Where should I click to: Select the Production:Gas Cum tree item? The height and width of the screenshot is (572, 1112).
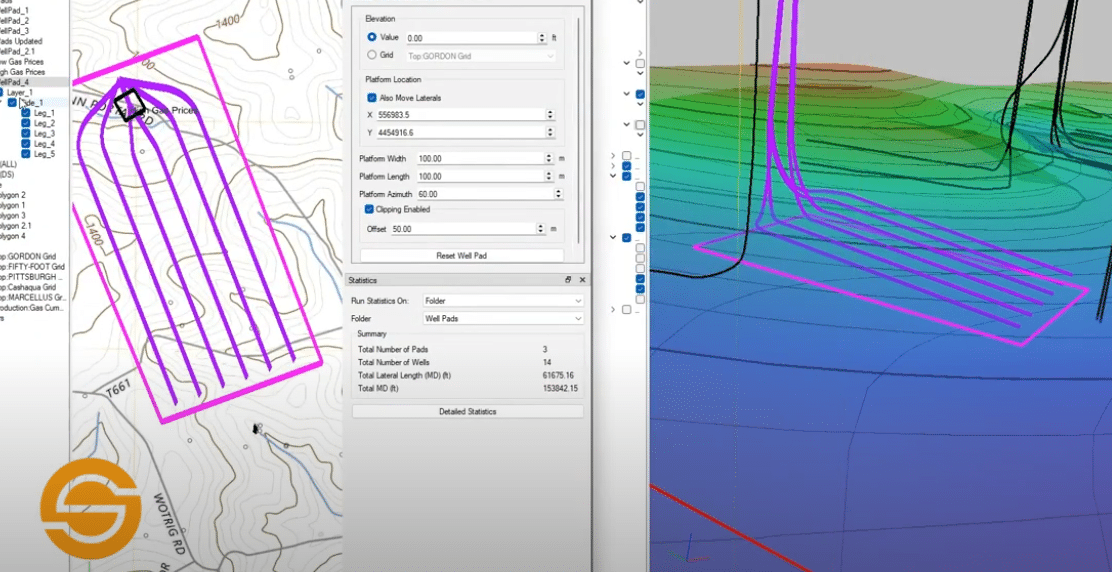[x=33, y=308]
